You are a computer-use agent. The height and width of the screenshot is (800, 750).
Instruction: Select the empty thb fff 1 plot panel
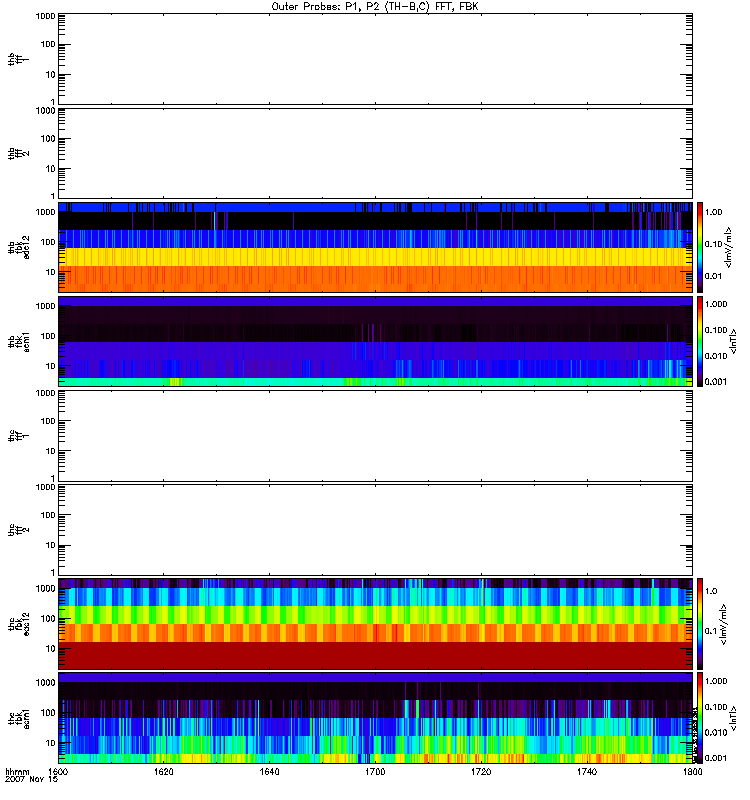pyautogui.click(x=375, y=59)
